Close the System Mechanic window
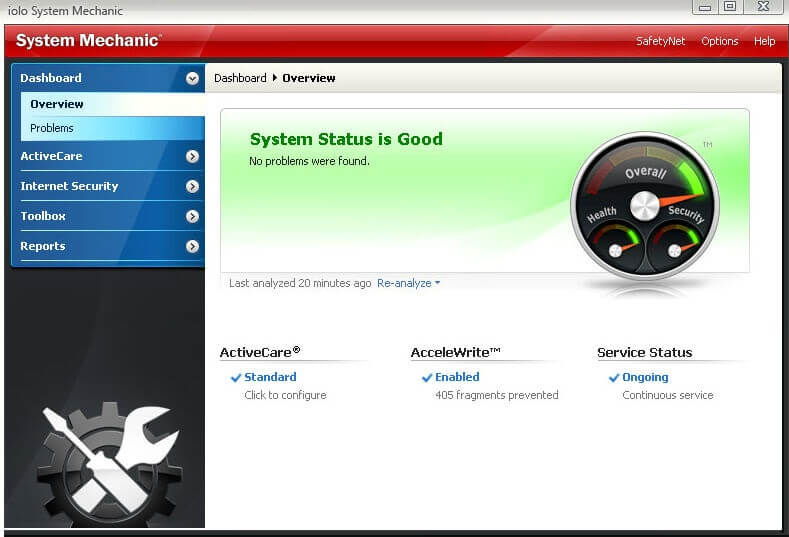This screenshot has width=789, height=537. [x=763, y=7]
